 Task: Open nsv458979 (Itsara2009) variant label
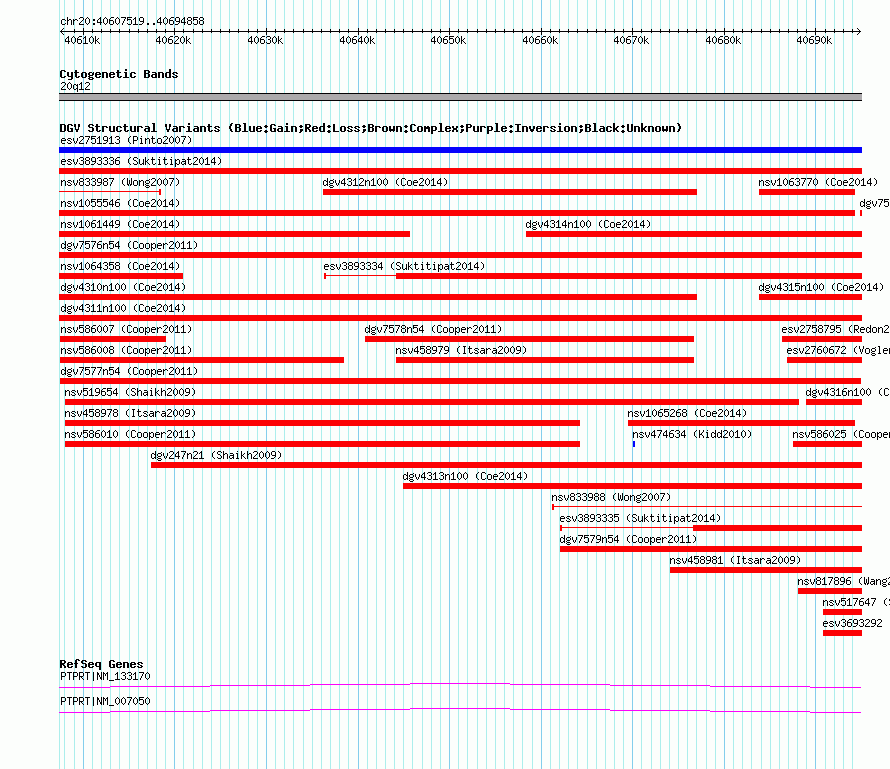461,350
